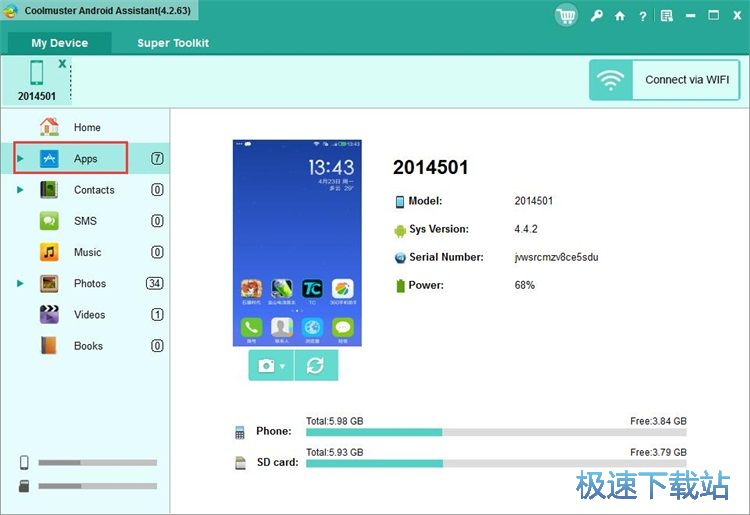The height and width of the screenshot is (515, 750).
Task: Click the Photos picture icon
Action: click(x=49, y=284)
